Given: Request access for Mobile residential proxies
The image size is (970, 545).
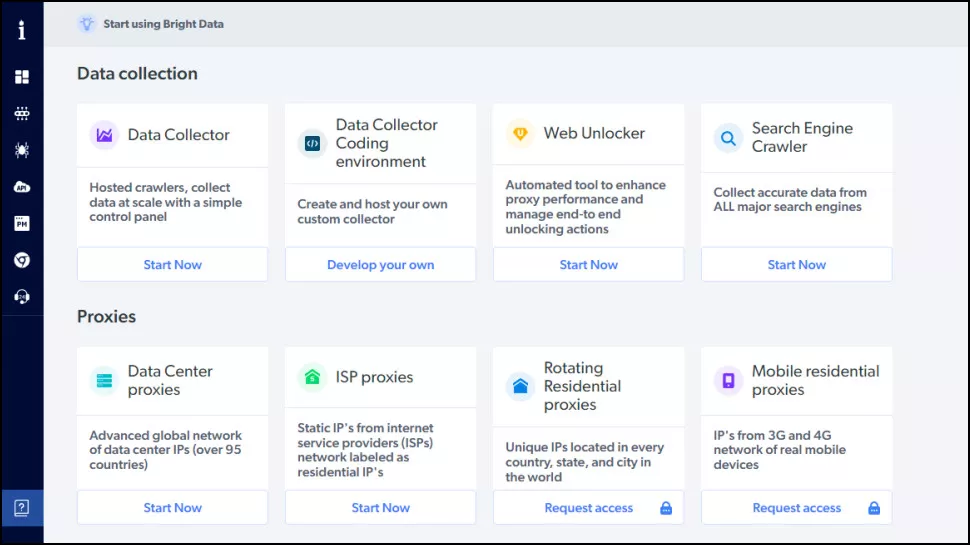Looking at the screenshot, I should [796, 508].
